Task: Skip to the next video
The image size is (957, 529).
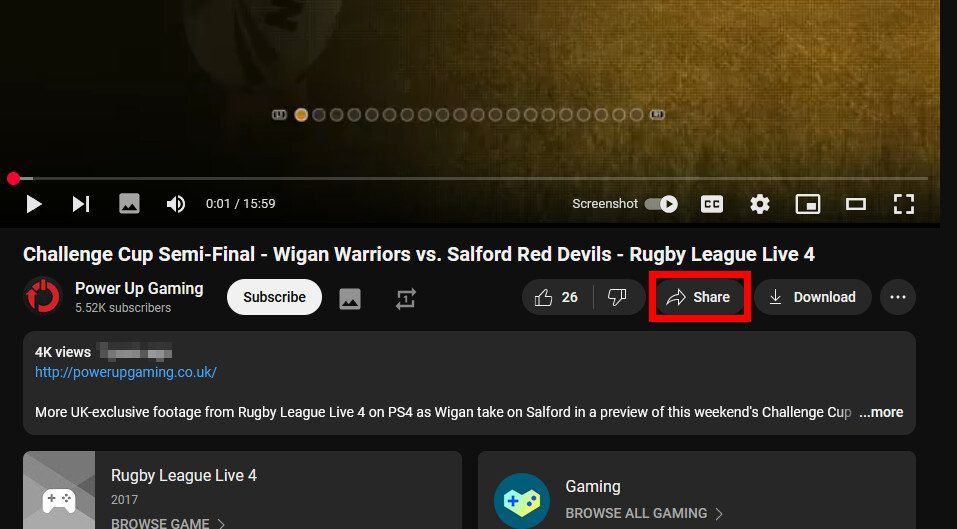Action: 81,204
